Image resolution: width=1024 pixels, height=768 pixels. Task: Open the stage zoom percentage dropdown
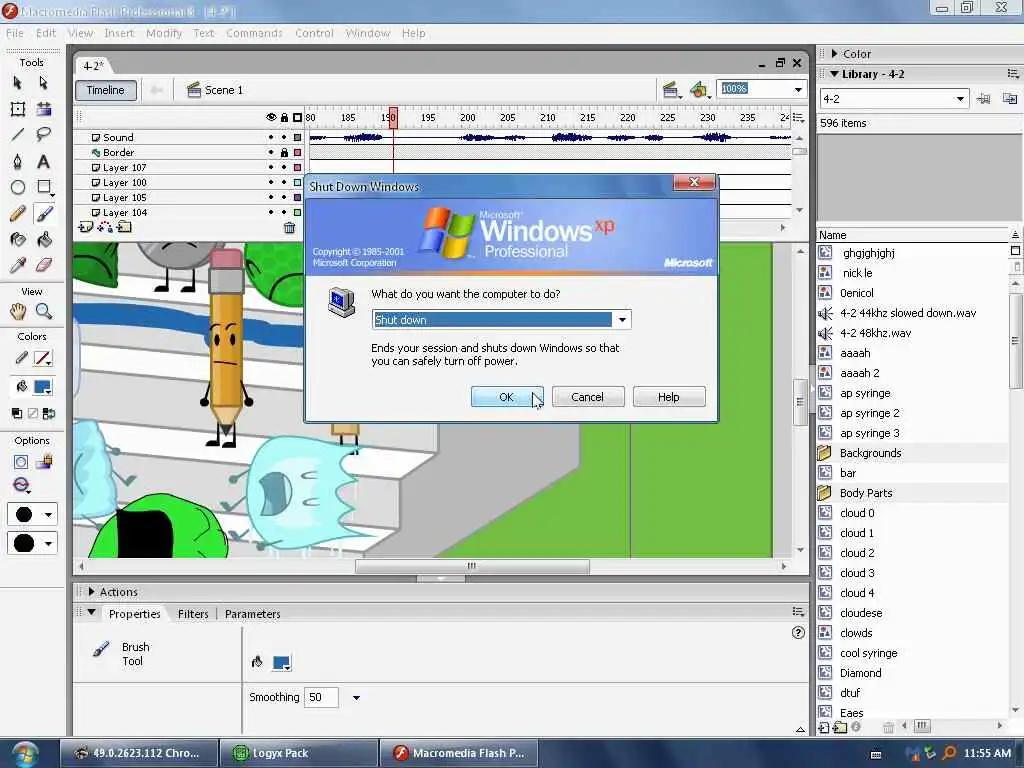(x=798, y=89)
